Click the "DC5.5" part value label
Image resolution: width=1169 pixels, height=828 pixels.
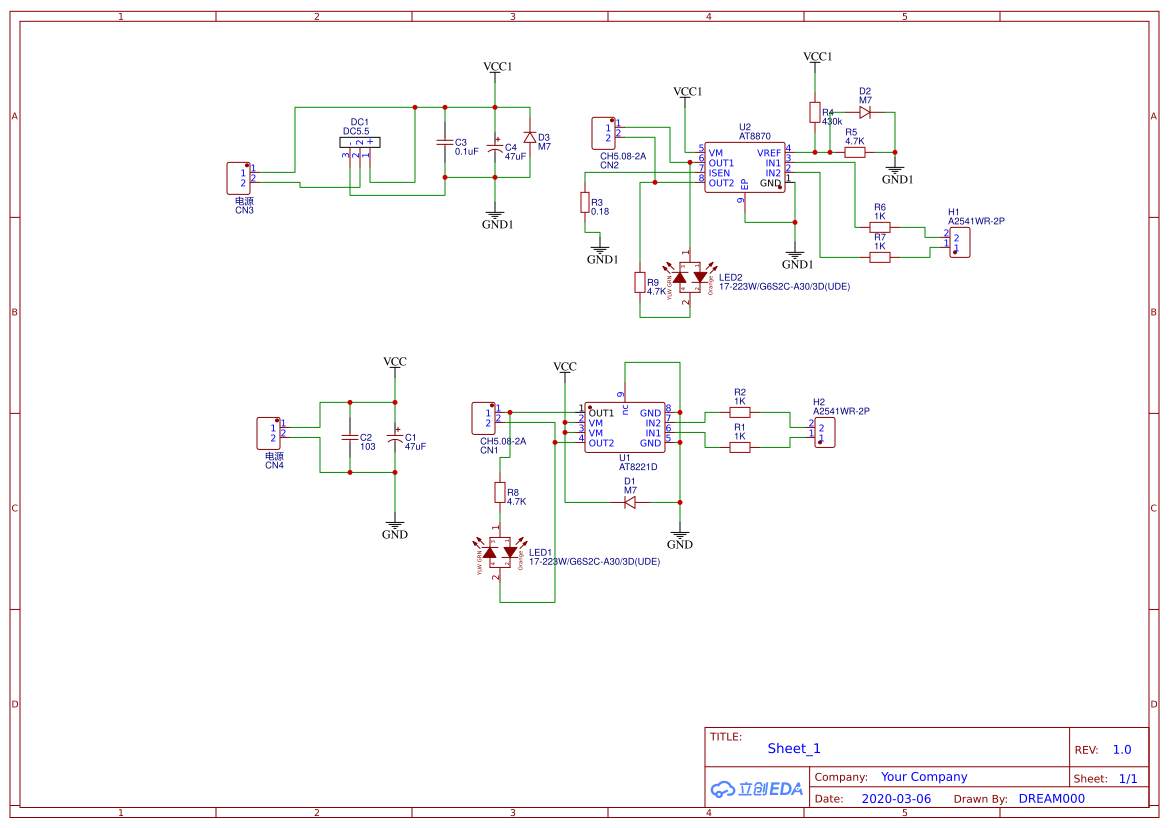356,131
